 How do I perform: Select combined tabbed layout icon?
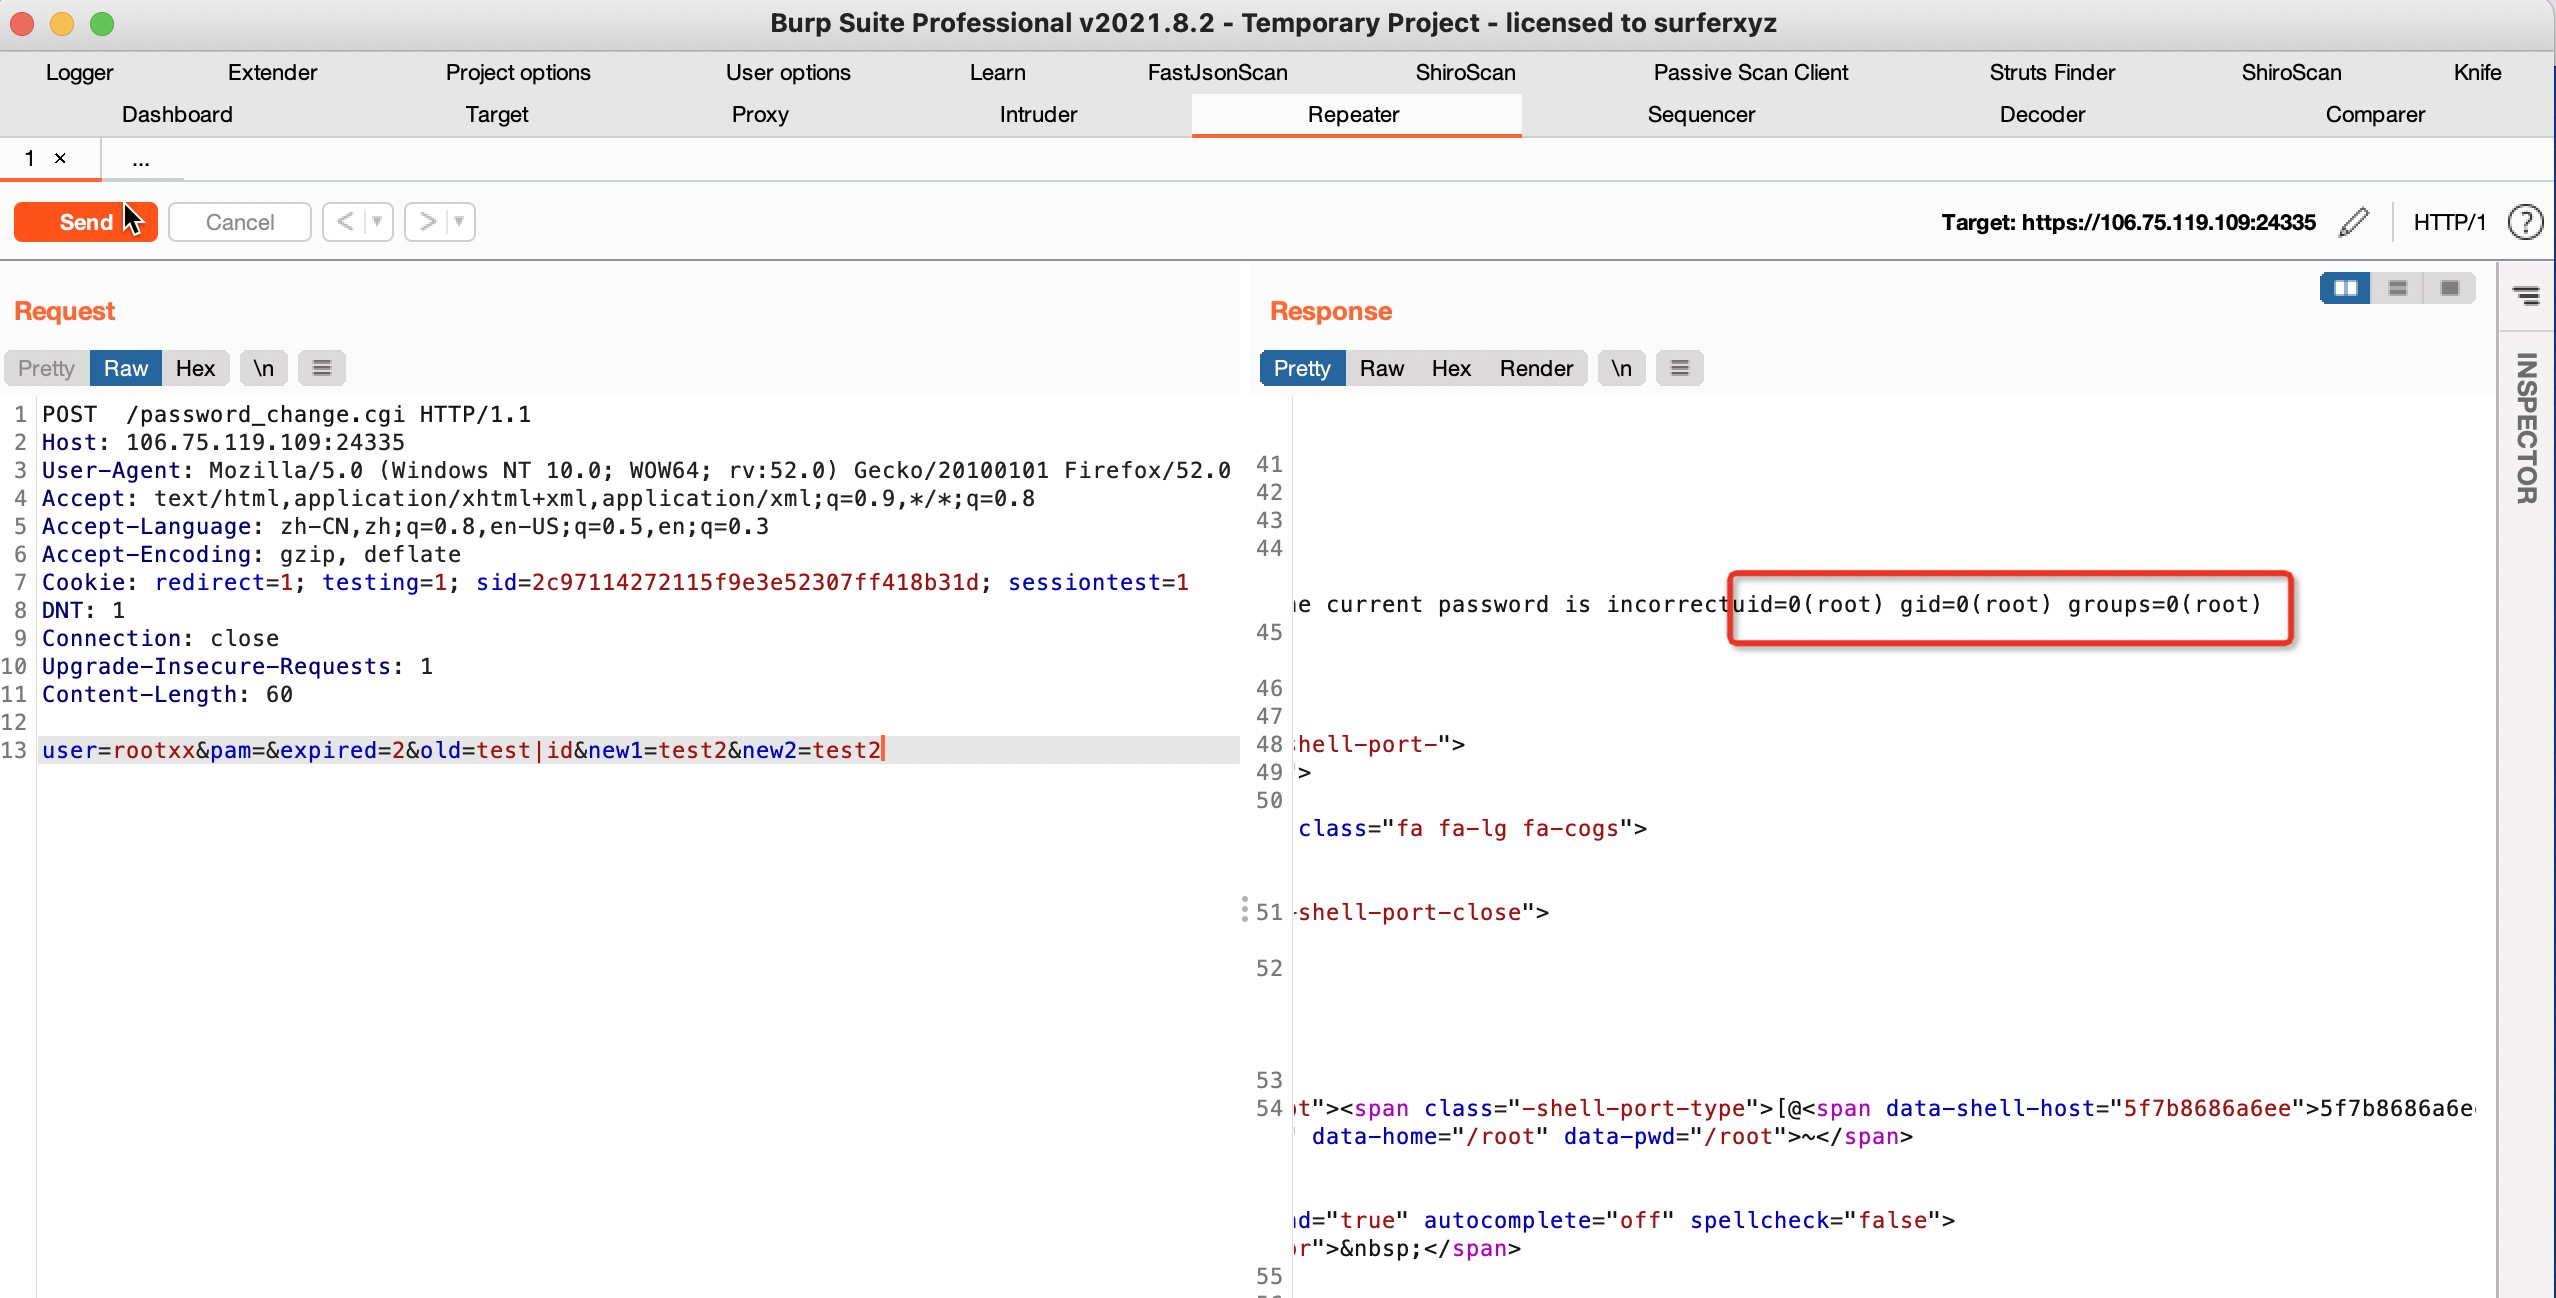pos(2449,288)
